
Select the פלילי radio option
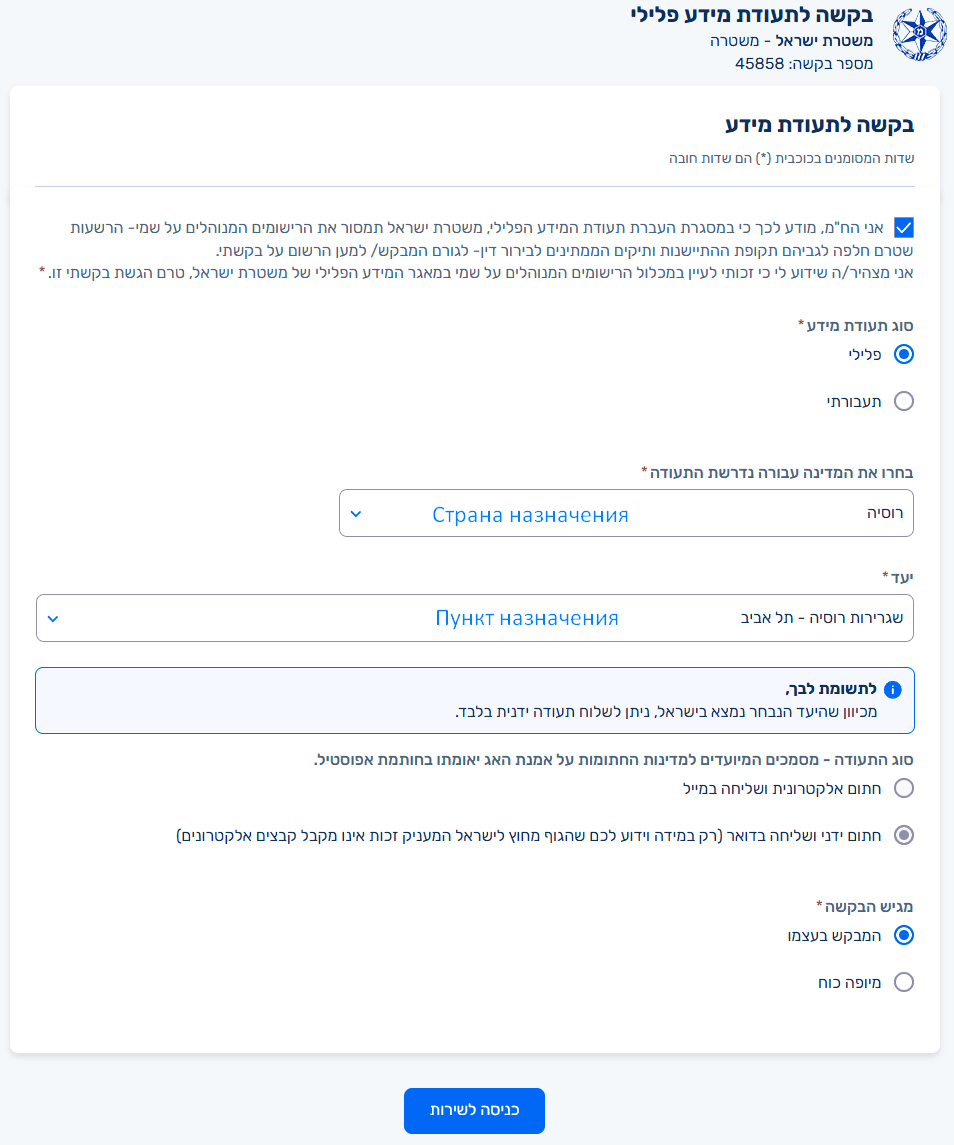coord(904,354)
